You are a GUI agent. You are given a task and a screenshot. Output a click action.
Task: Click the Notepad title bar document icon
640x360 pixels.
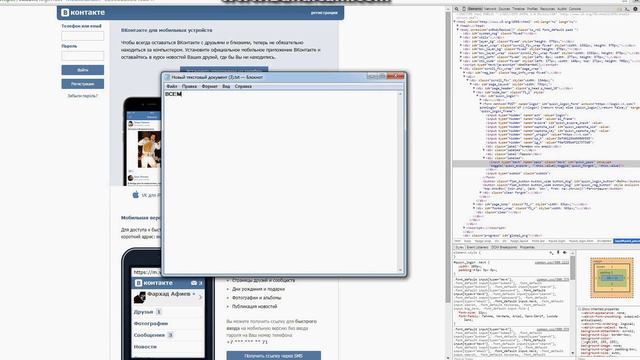[167, 77]
